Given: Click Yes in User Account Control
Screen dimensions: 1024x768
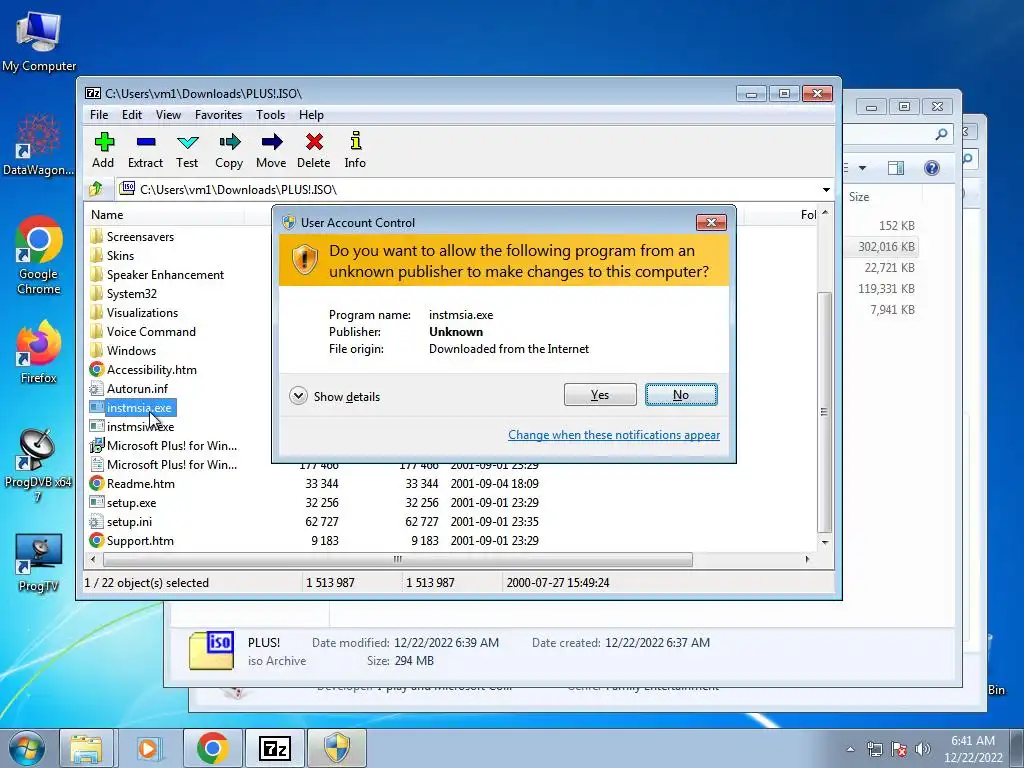Looking at the screenshot, I should click(600, 394).
